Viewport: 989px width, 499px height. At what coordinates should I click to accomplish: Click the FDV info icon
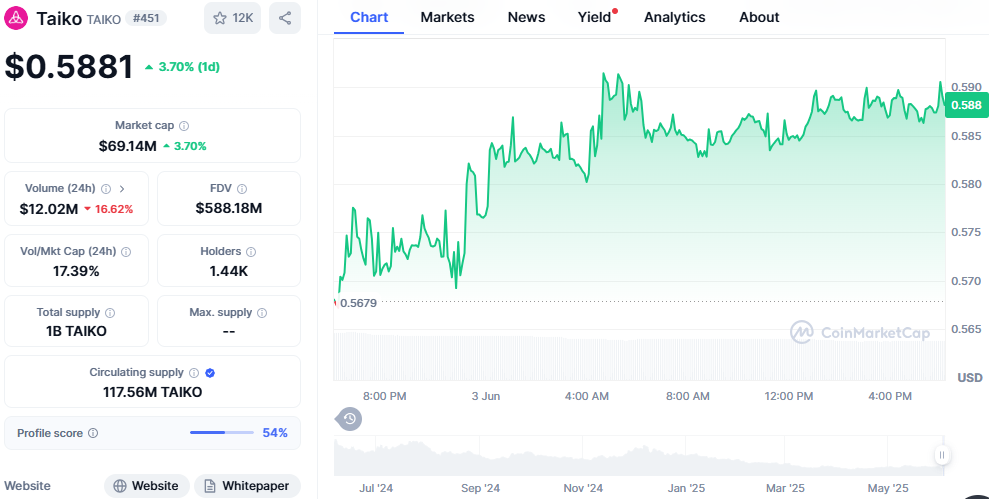(242, 189)
